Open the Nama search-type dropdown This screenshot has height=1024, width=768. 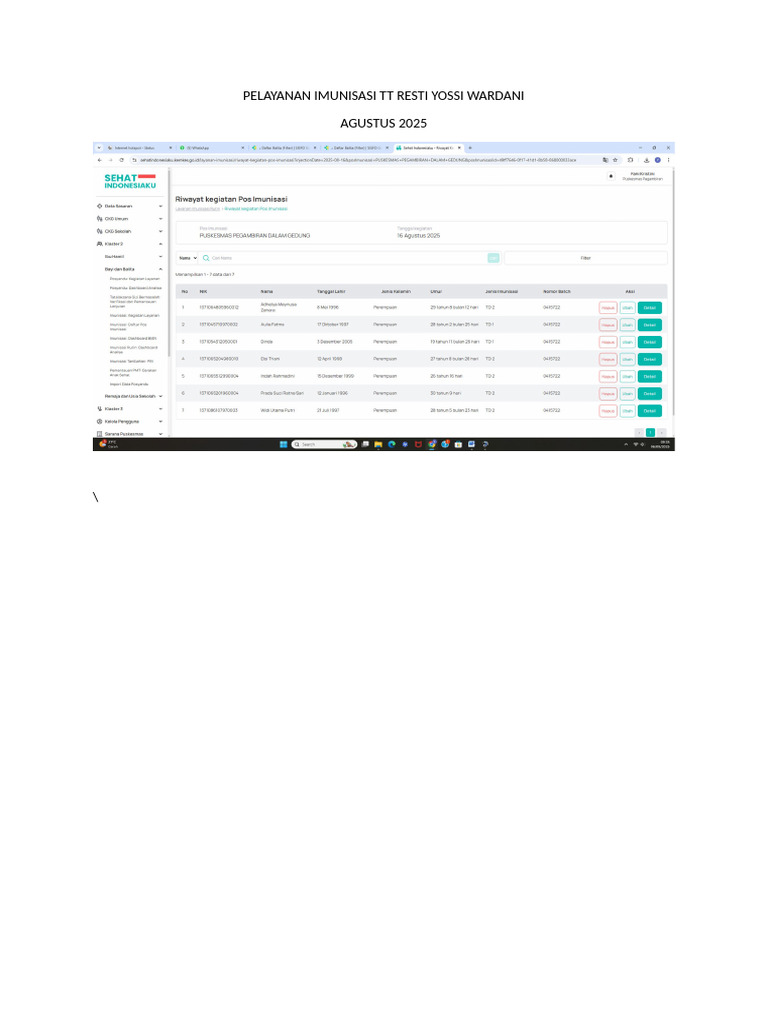tap(187, 258)
